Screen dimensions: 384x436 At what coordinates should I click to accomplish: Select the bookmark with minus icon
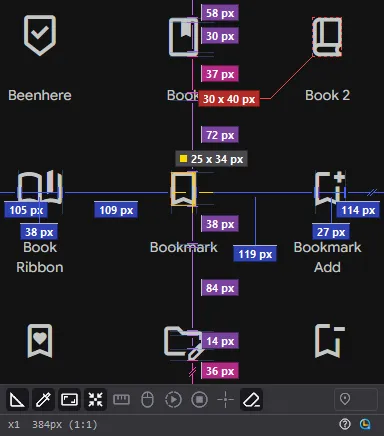click(x=330, y=340)
